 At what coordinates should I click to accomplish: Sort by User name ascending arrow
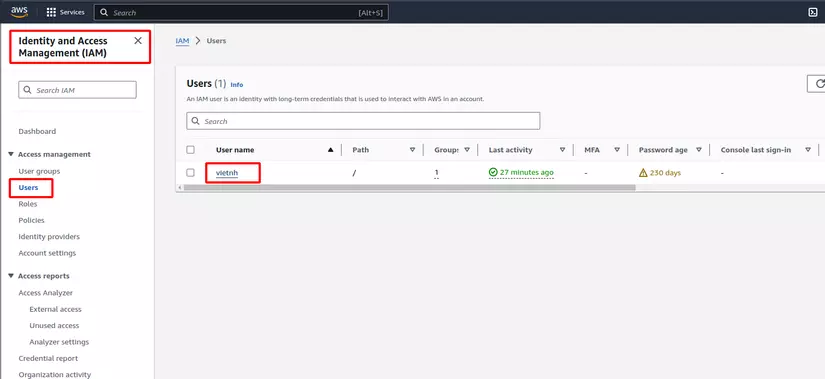point(330,150)
